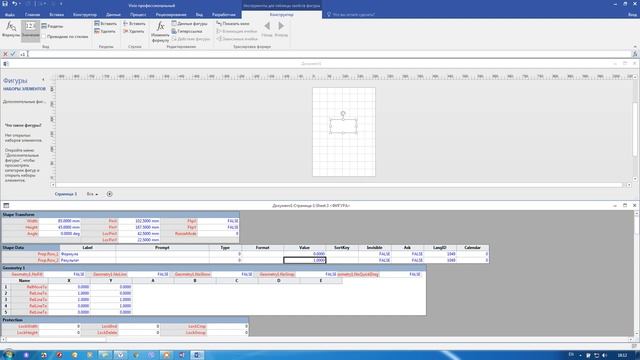The width and height of the screenshot is (640, 360).
Task: Click the Save icon in quick access
Action: click(x=4, y=4)
